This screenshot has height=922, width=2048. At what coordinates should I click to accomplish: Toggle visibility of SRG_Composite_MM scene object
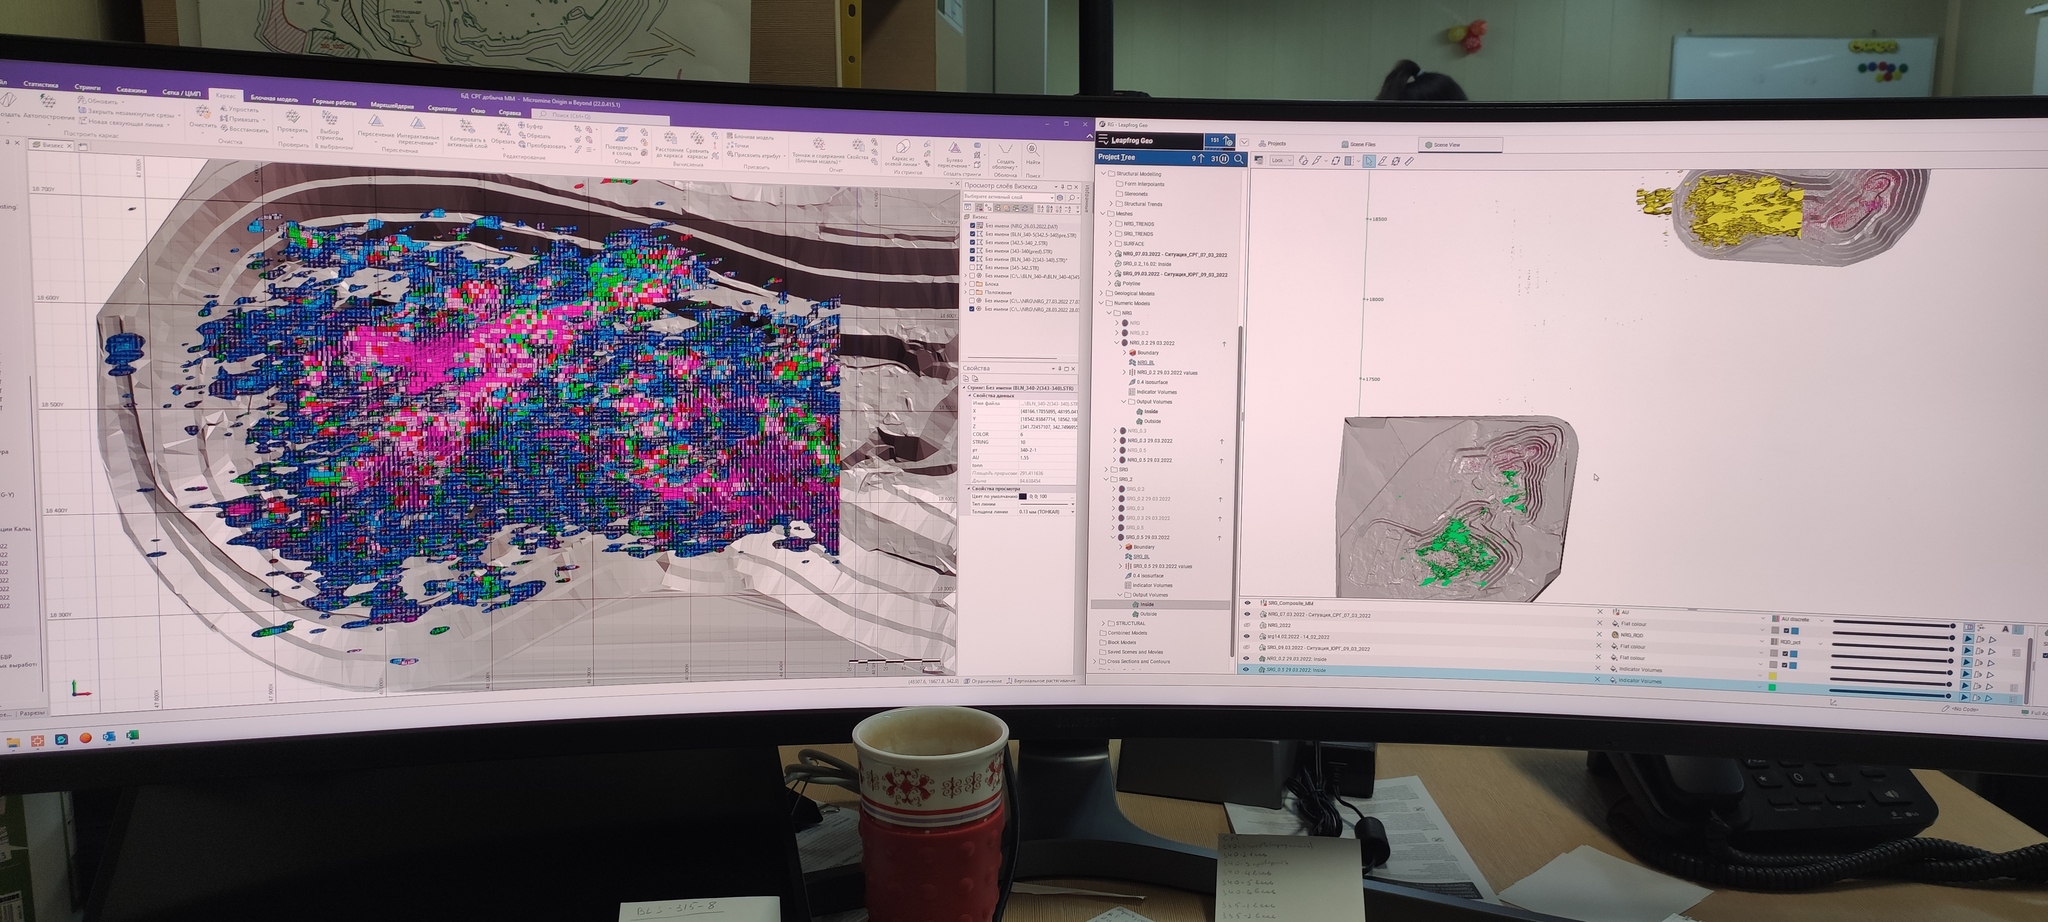(x=1247, y=603)
